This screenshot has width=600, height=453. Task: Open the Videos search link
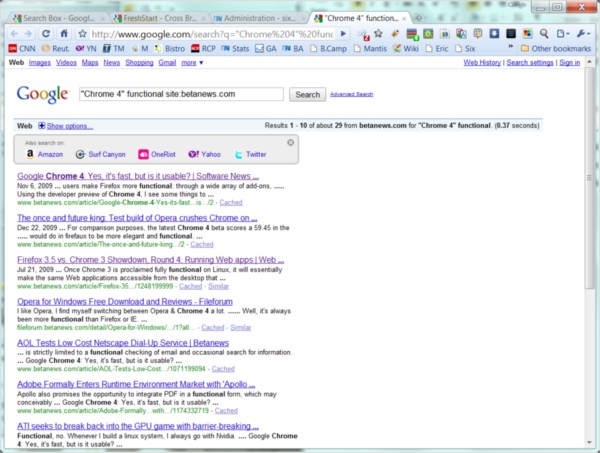point(66,63)
